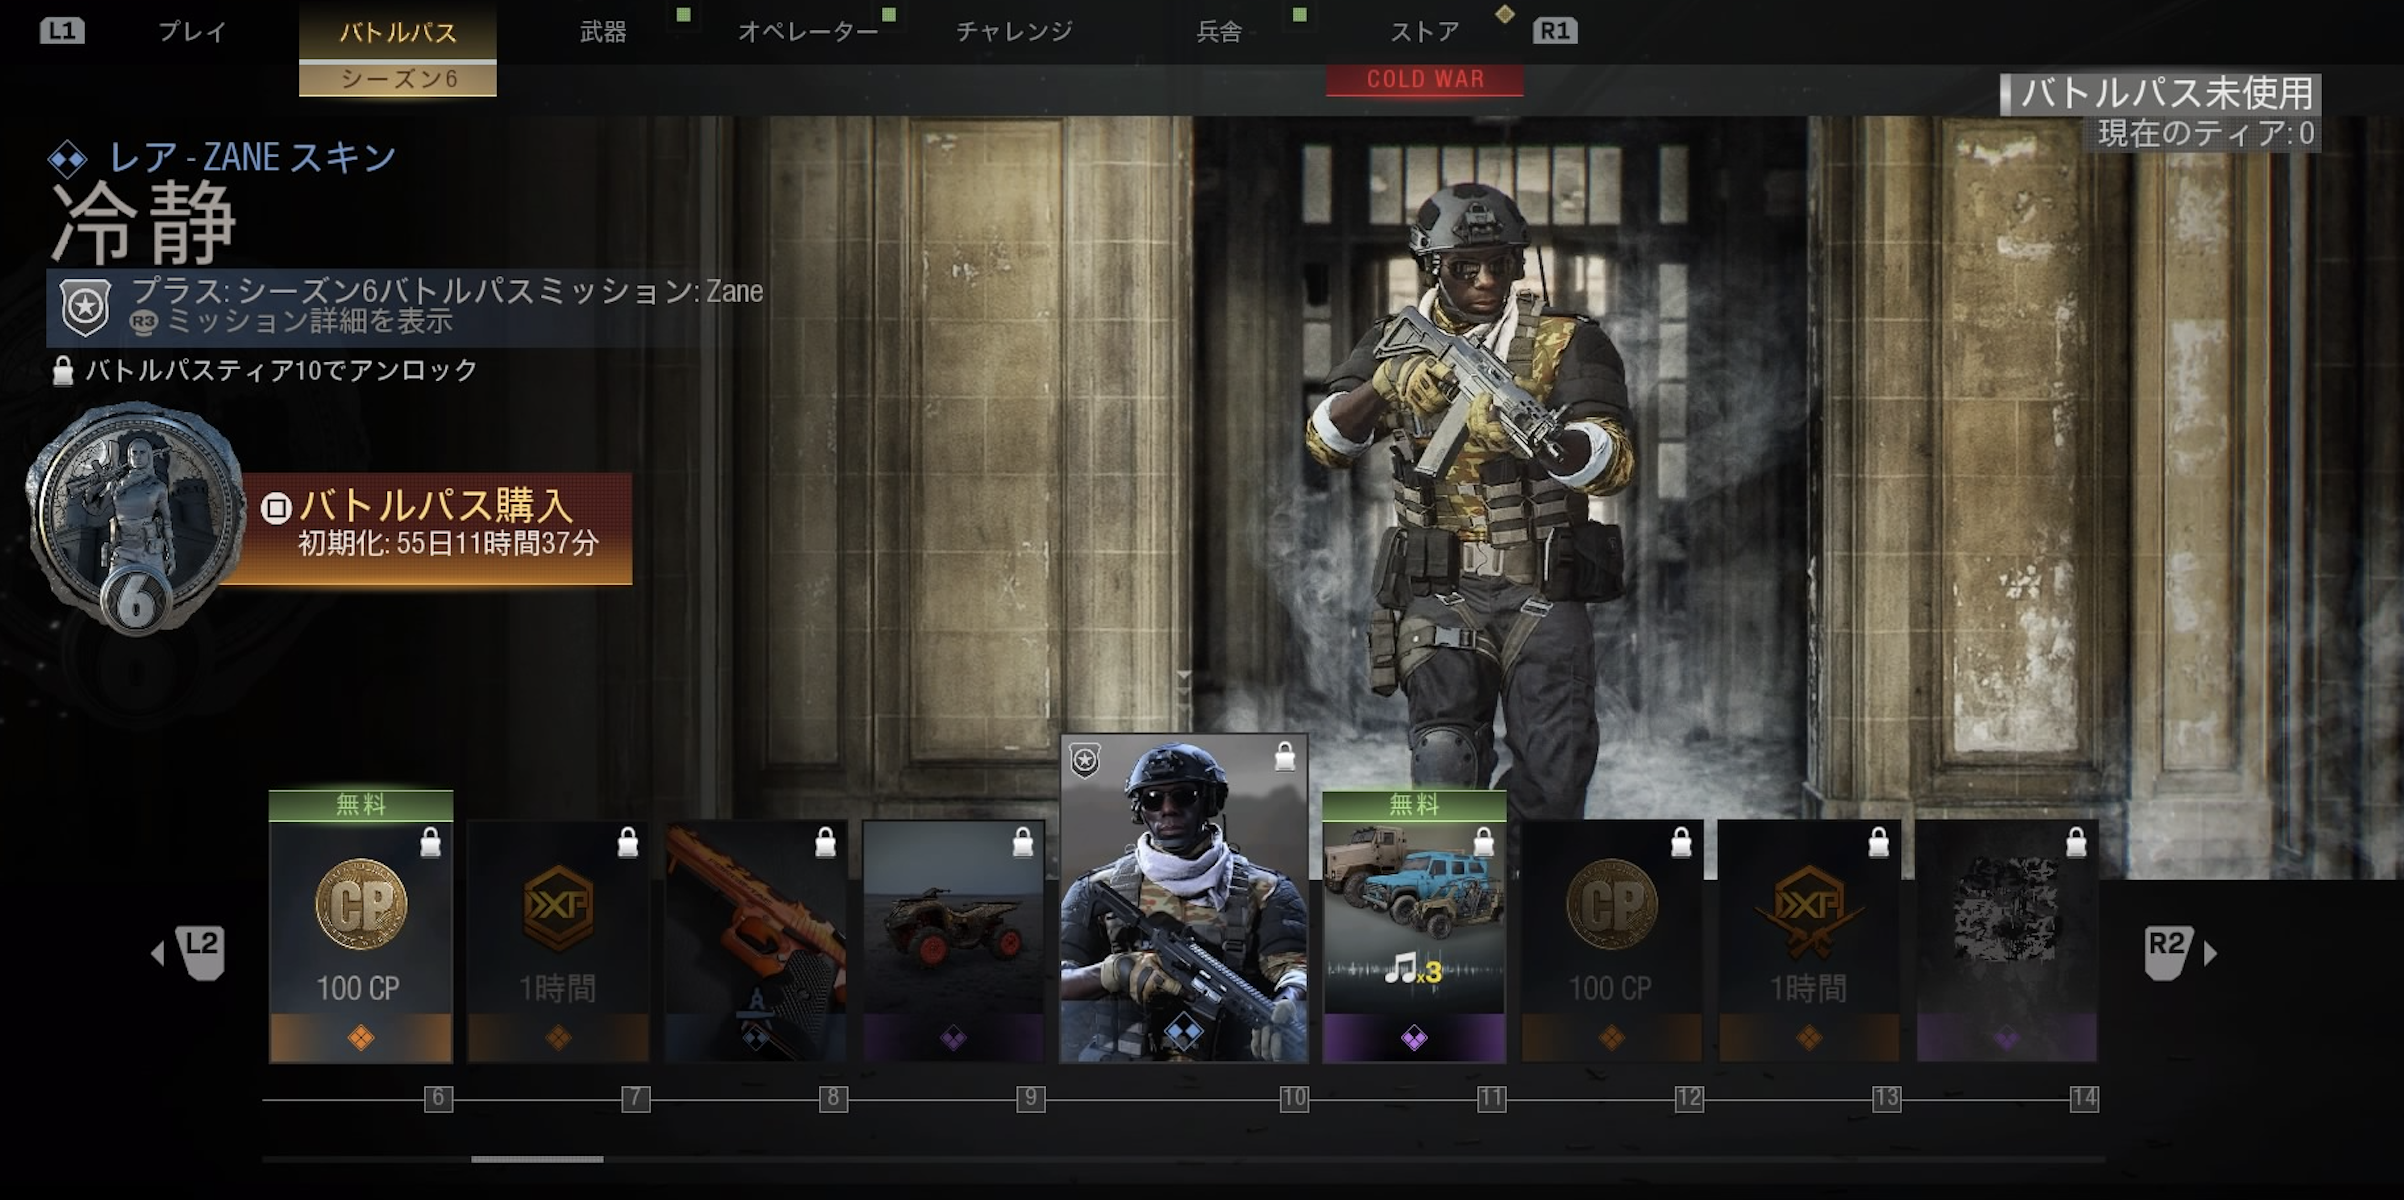Click the lock icon on tier 8 card
The width and height of the screenshot is (2404, 1200).
(825, 843)
